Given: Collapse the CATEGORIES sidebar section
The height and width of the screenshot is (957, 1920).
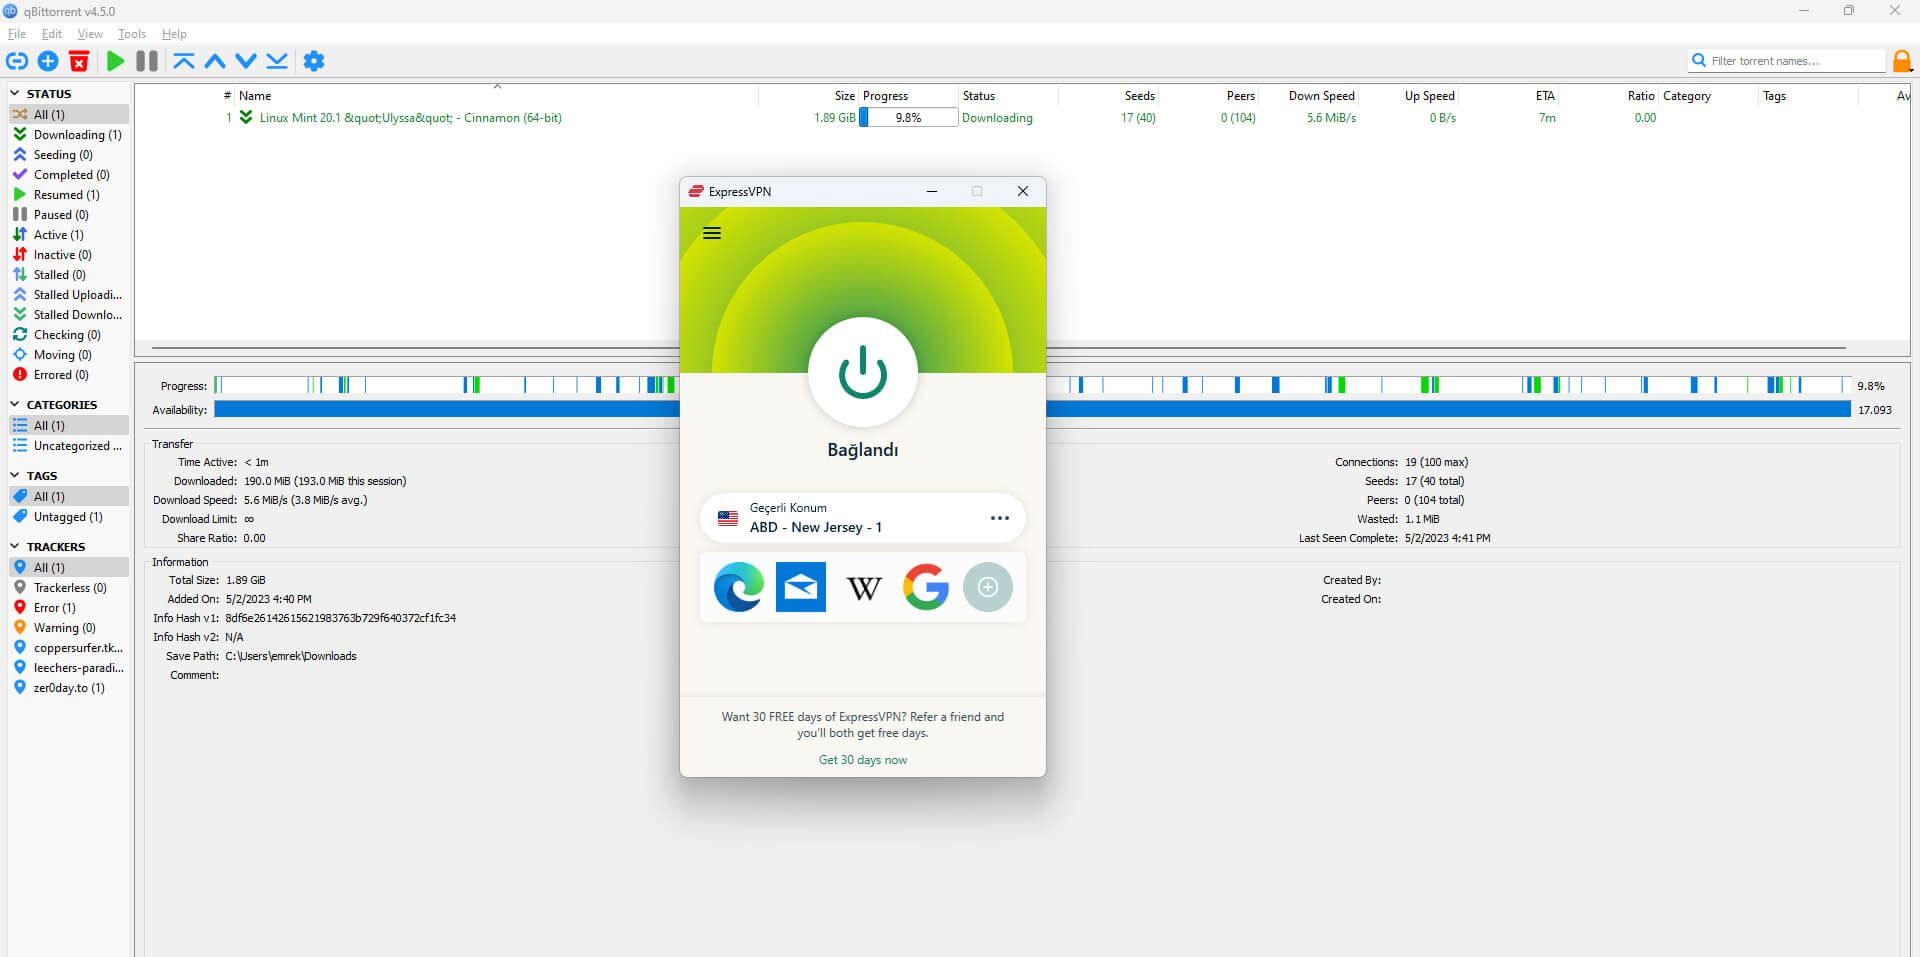Looking at the screenshot, I should pyautogui.click(x=15, y=404).
